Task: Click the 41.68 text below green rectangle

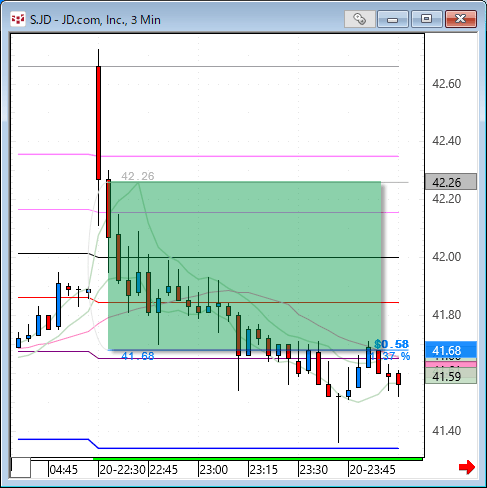Action: pyautogui.click(x=138, y=356)
